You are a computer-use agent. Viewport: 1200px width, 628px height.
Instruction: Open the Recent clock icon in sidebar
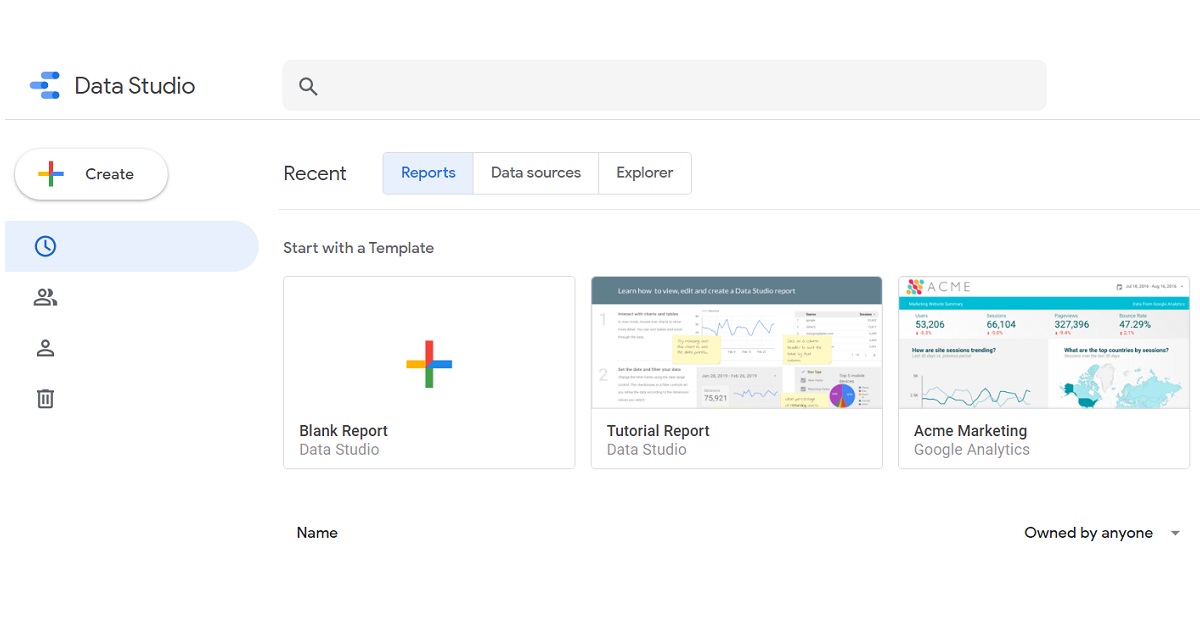[x=45, y=246]
